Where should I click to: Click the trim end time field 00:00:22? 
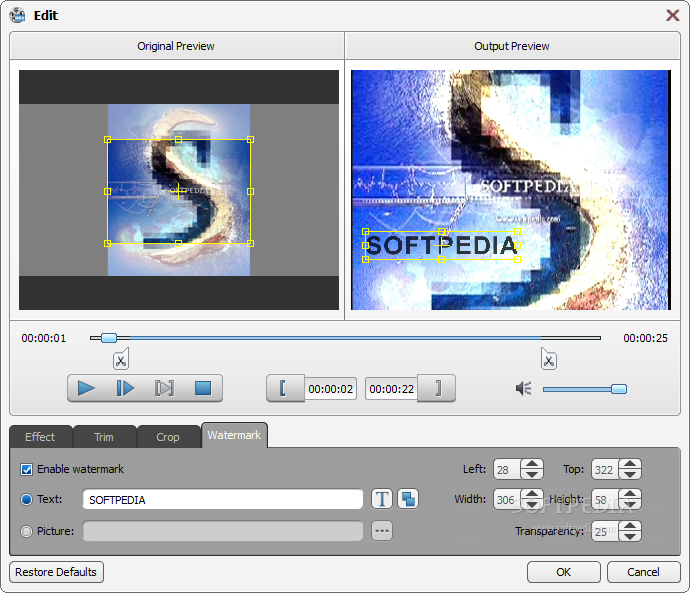[x=392, y=389]
